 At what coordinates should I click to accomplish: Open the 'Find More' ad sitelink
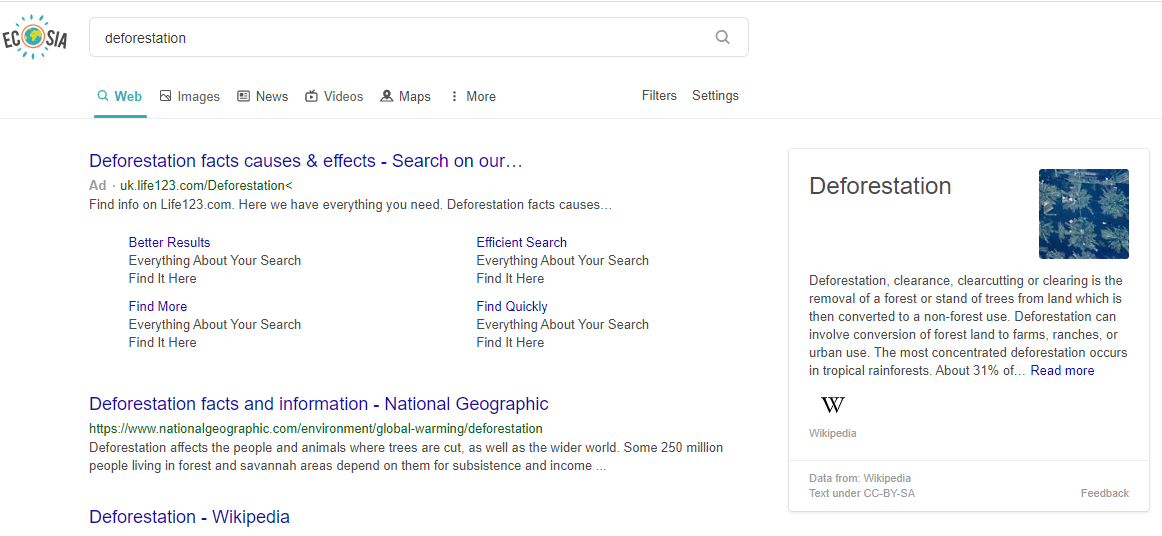(x=158, y=306)
